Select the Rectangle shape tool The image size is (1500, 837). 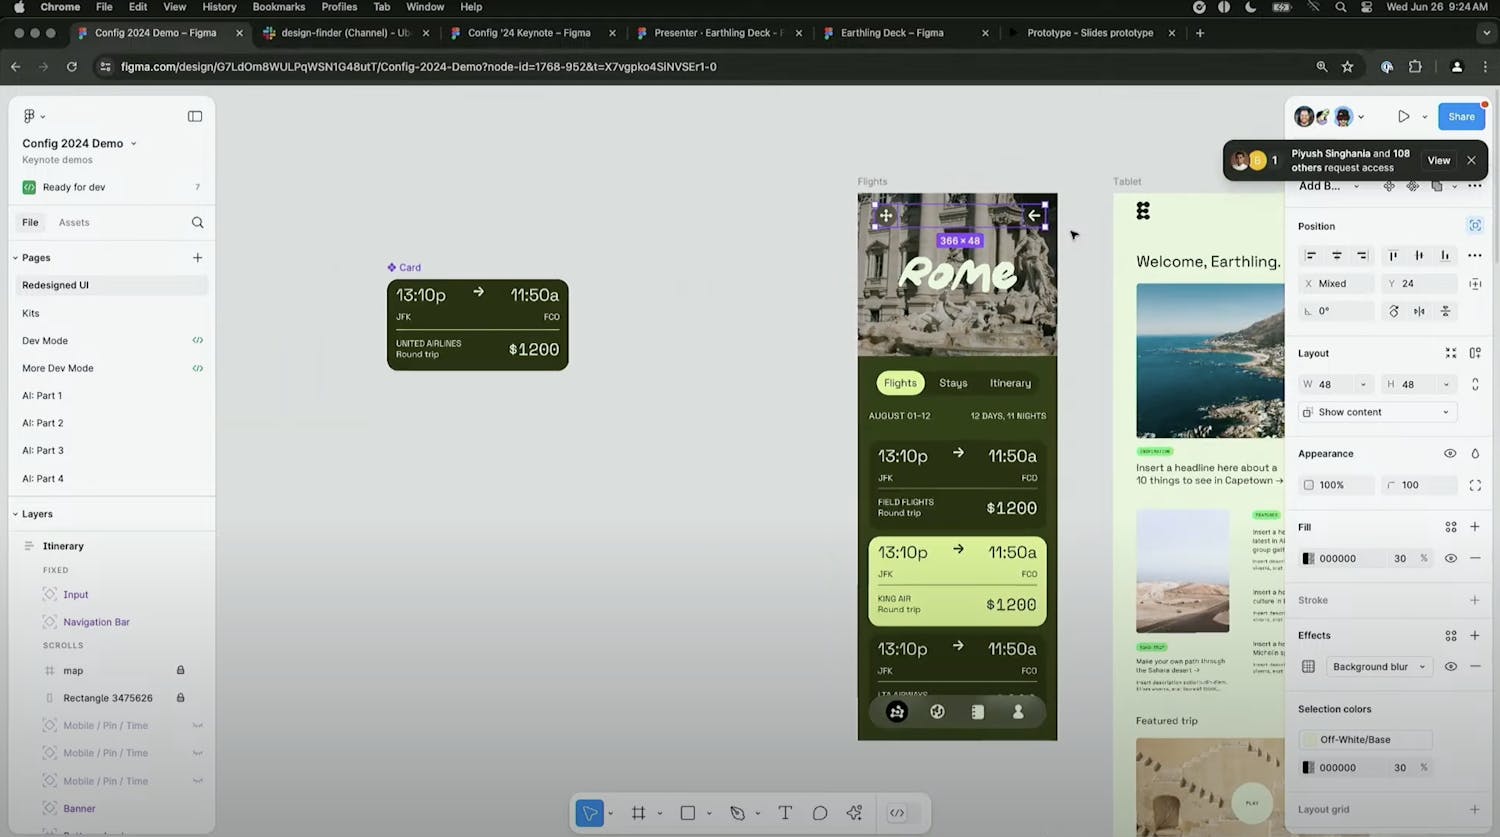[688, 813]
